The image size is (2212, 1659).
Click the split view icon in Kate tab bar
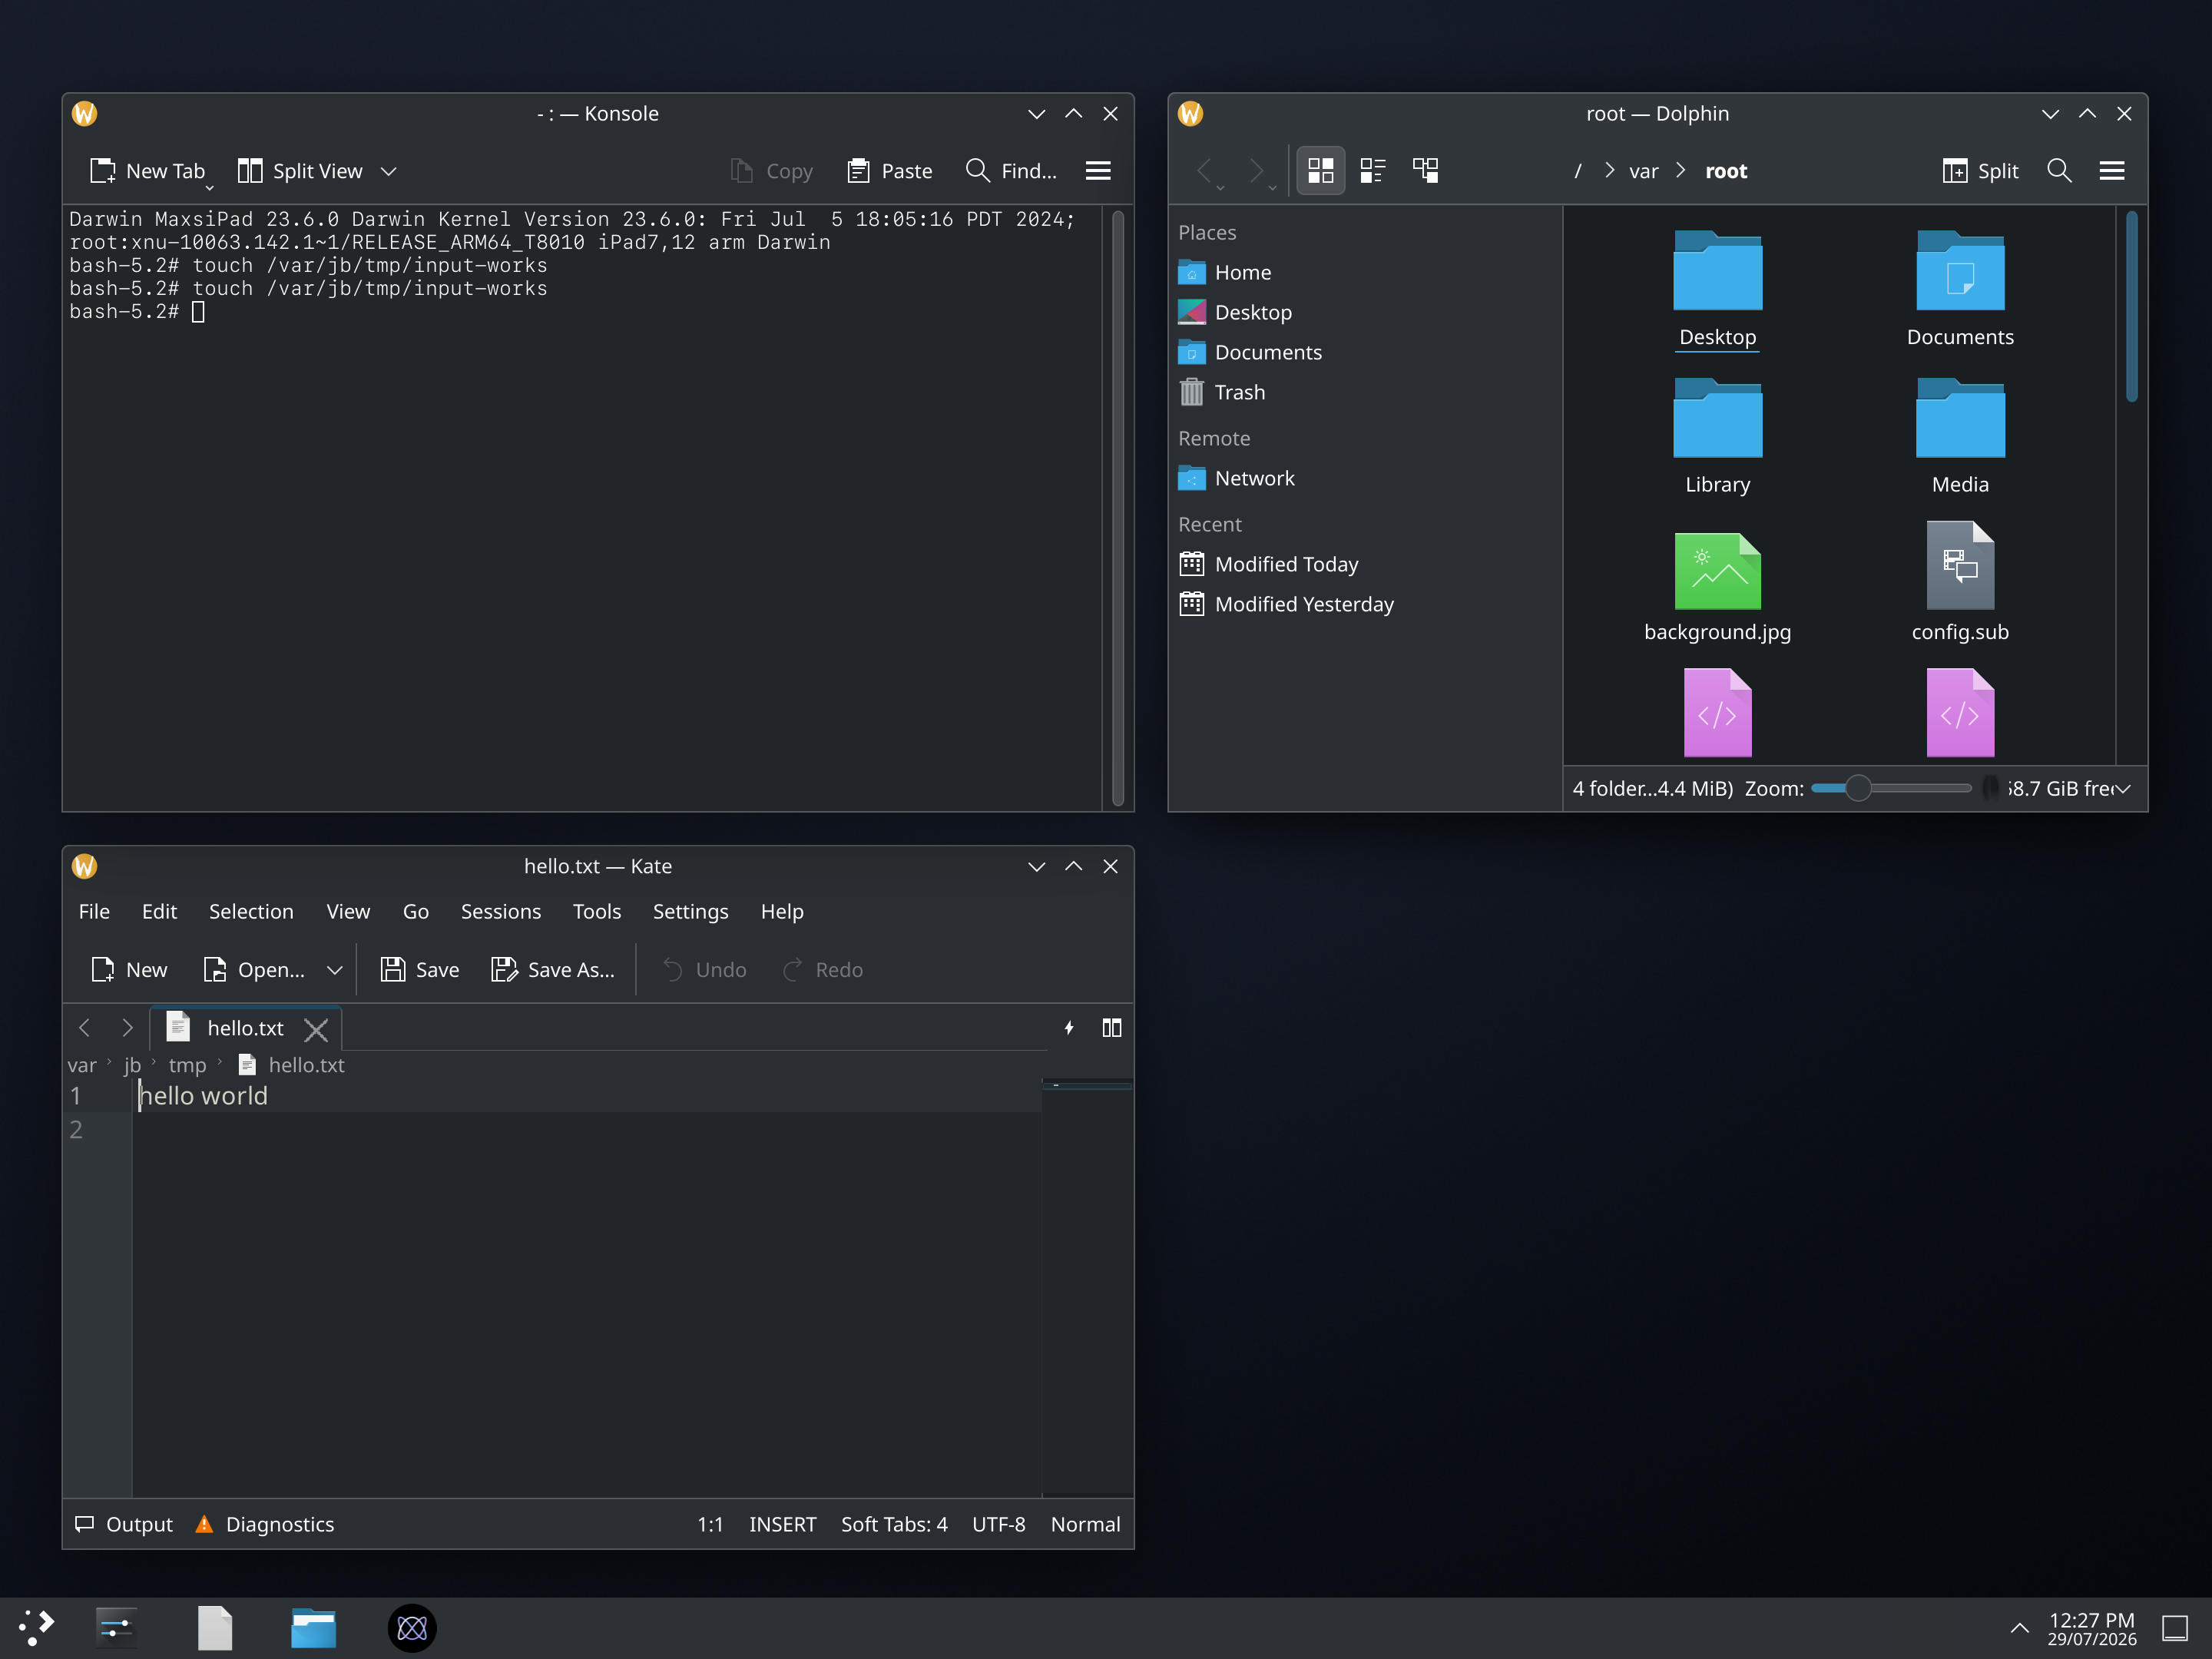[x=1111, y=1027]
